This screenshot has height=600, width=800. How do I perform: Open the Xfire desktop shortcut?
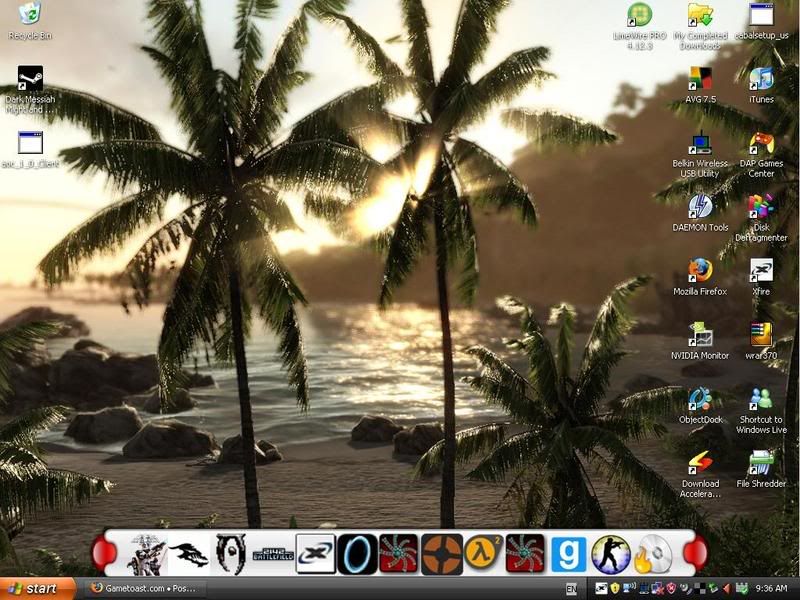pyautogui.click(x=761, y=278)
